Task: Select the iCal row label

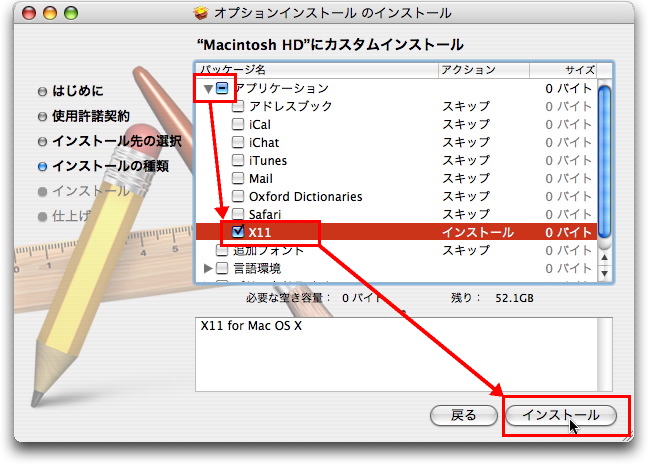Action: coord(260,124)
